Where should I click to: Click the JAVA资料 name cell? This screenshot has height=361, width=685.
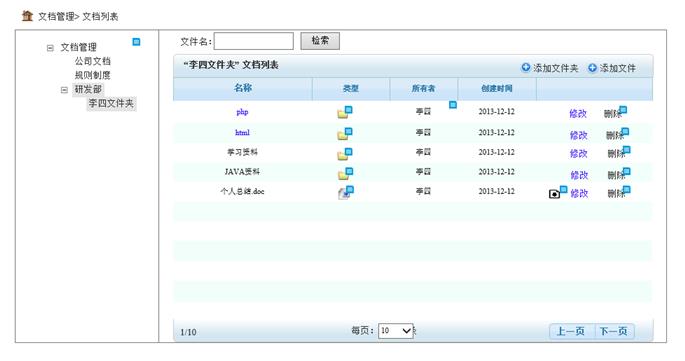(242, 172)
